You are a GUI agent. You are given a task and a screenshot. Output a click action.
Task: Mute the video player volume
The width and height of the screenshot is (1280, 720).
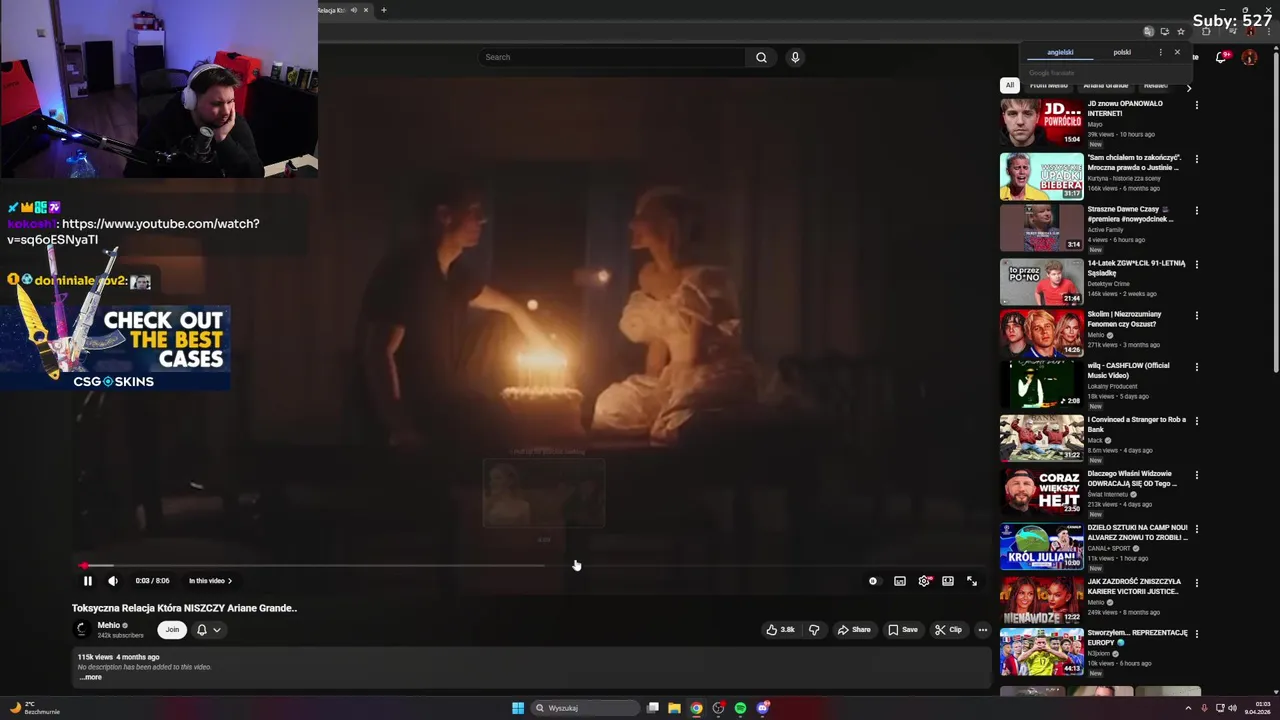point(113,581)
